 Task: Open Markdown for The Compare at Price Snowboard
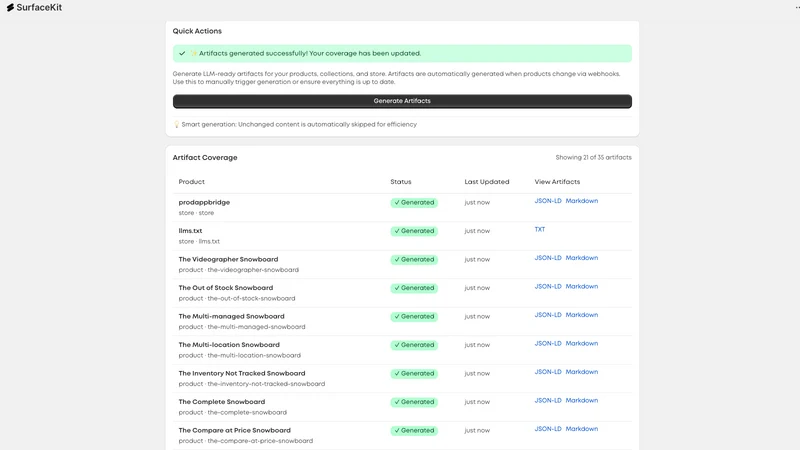coord(582,430)
